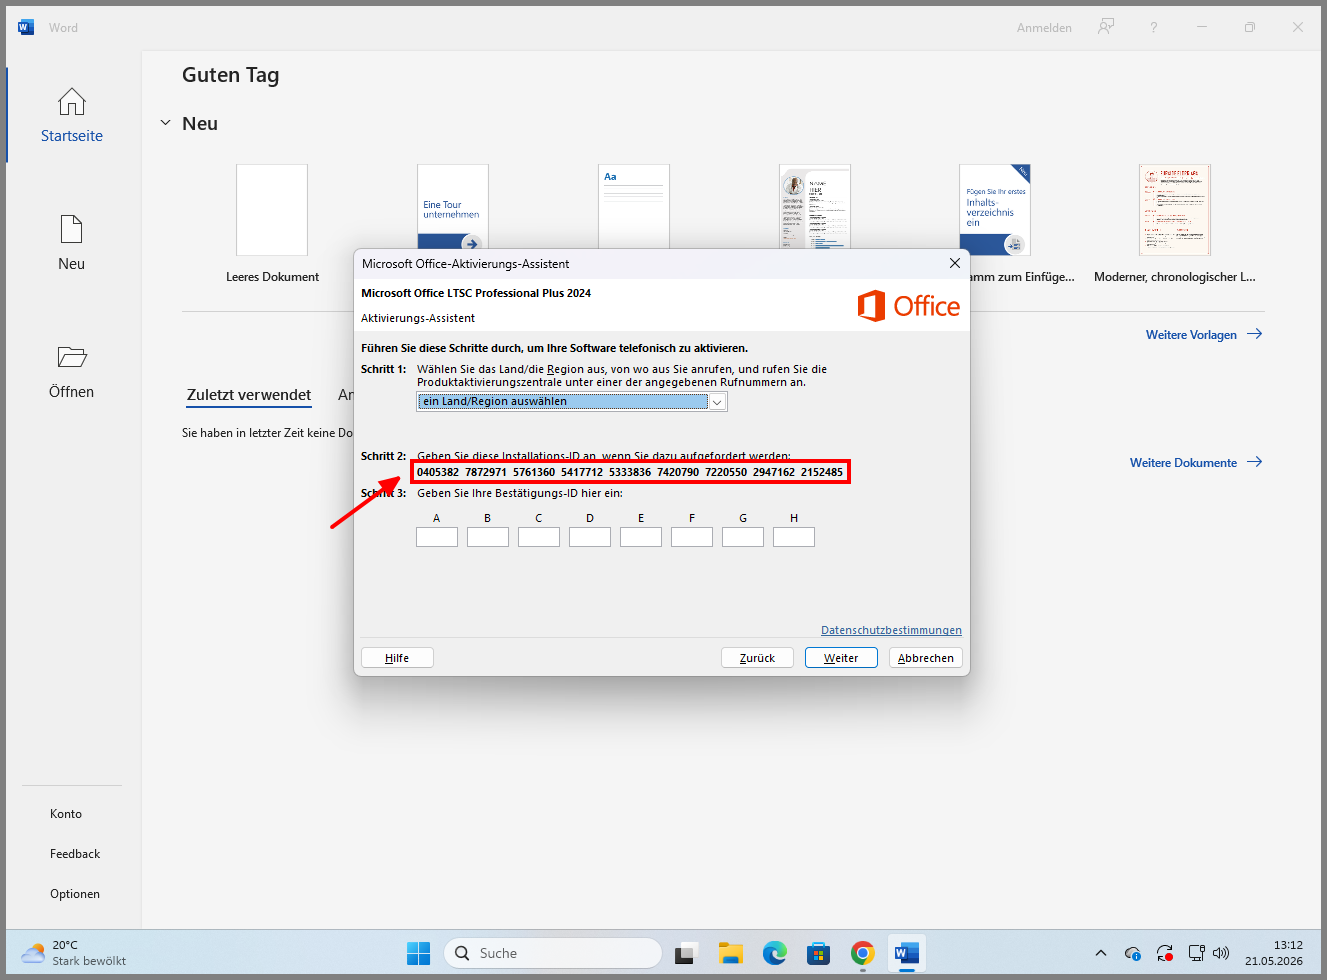Click the Word taskbar icon
This screenshot has width=1327, height=980.
[907, 953]
